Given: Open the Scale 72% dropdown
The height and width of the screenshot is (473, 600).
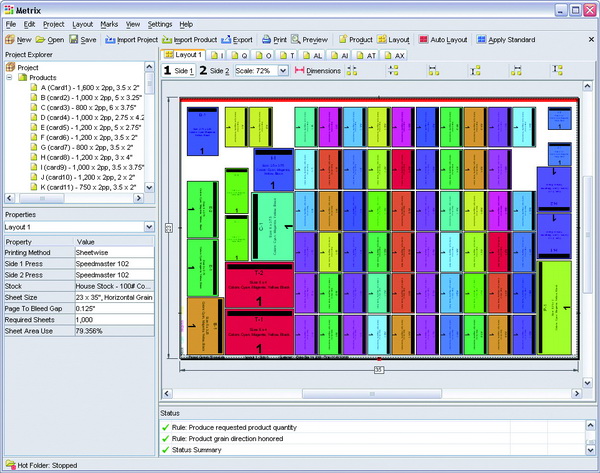Looking at the screenshot, I should [284, 71].
